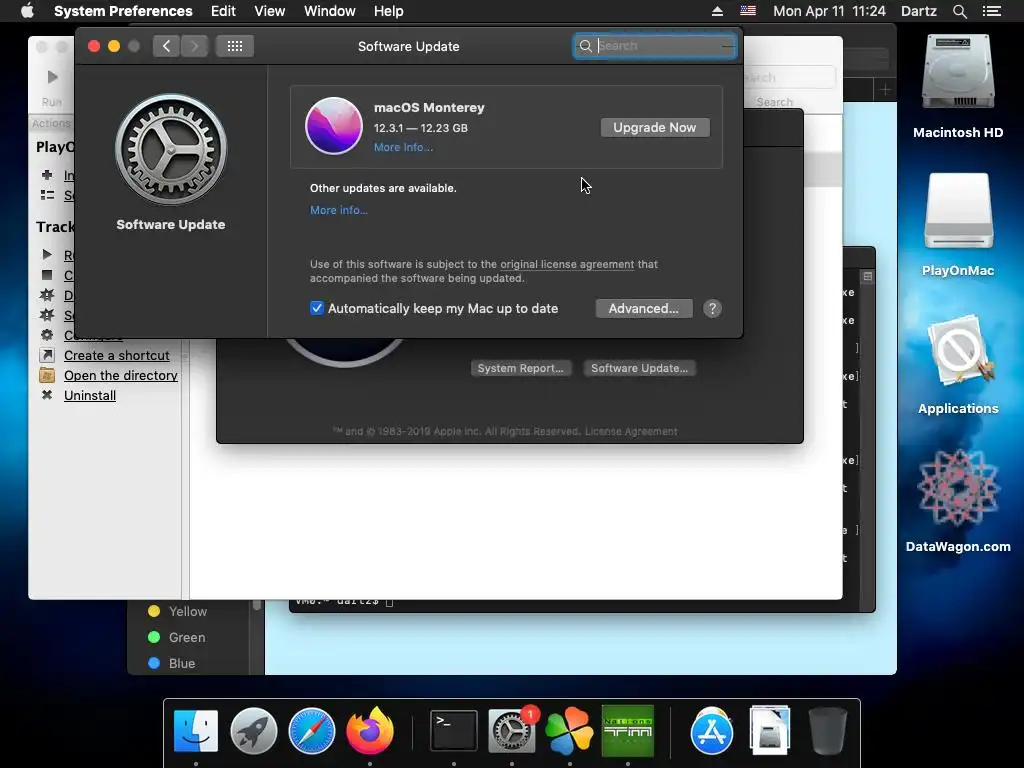1024x768 pixels.
Task: Open the original license agreement link
Action: pos(567,264)
